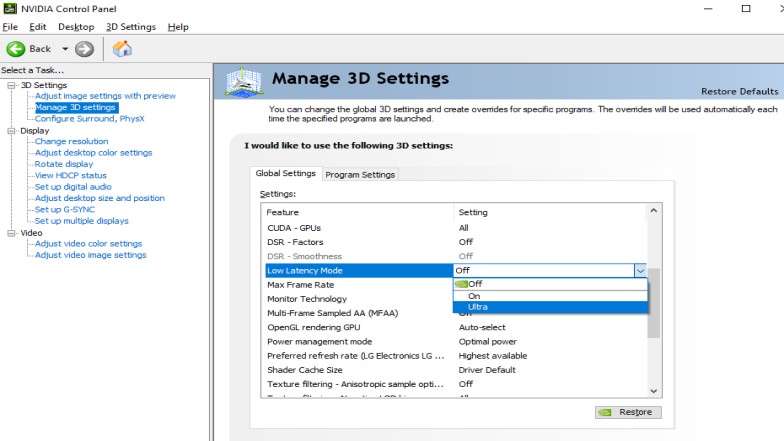This screenshot has height=441, width=784.
Task: Collapse the Display tree node
Action: point(11,131)
